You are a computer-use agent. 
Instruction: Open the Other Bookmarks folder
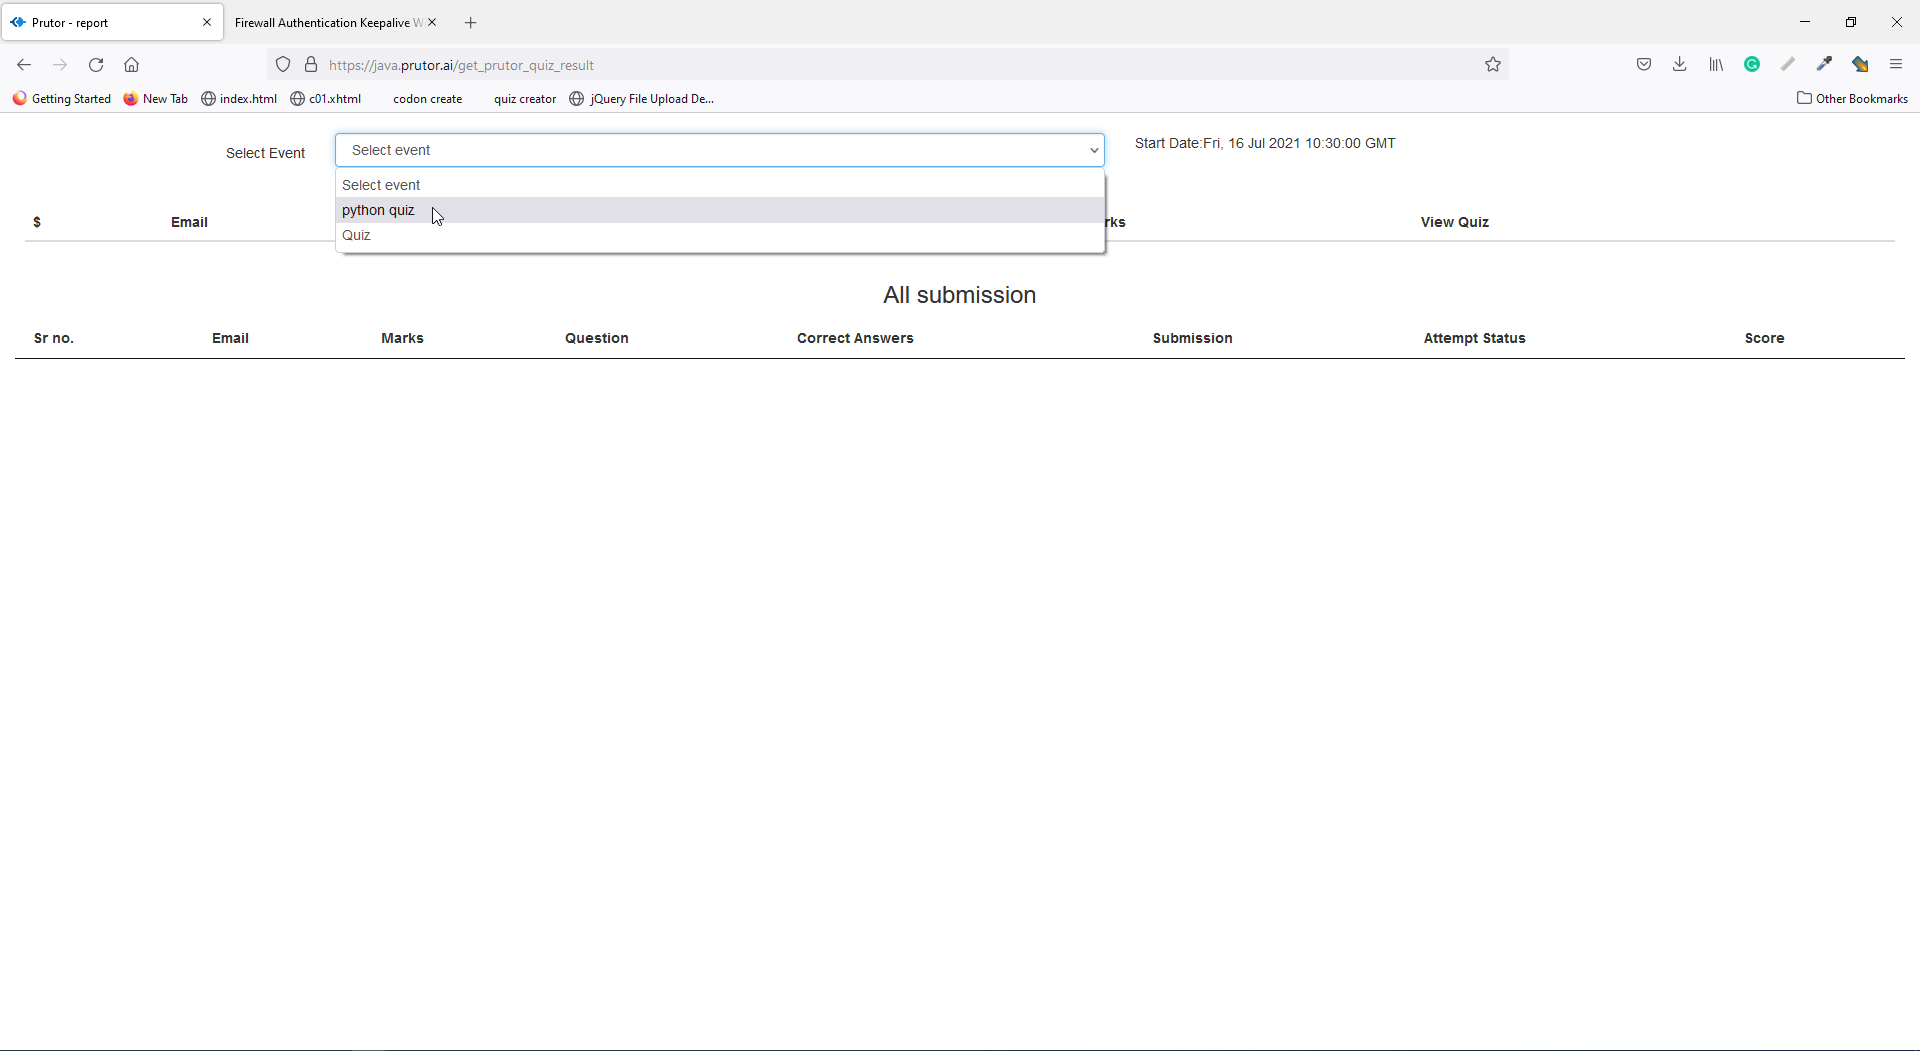click(x=1852, y=99)
